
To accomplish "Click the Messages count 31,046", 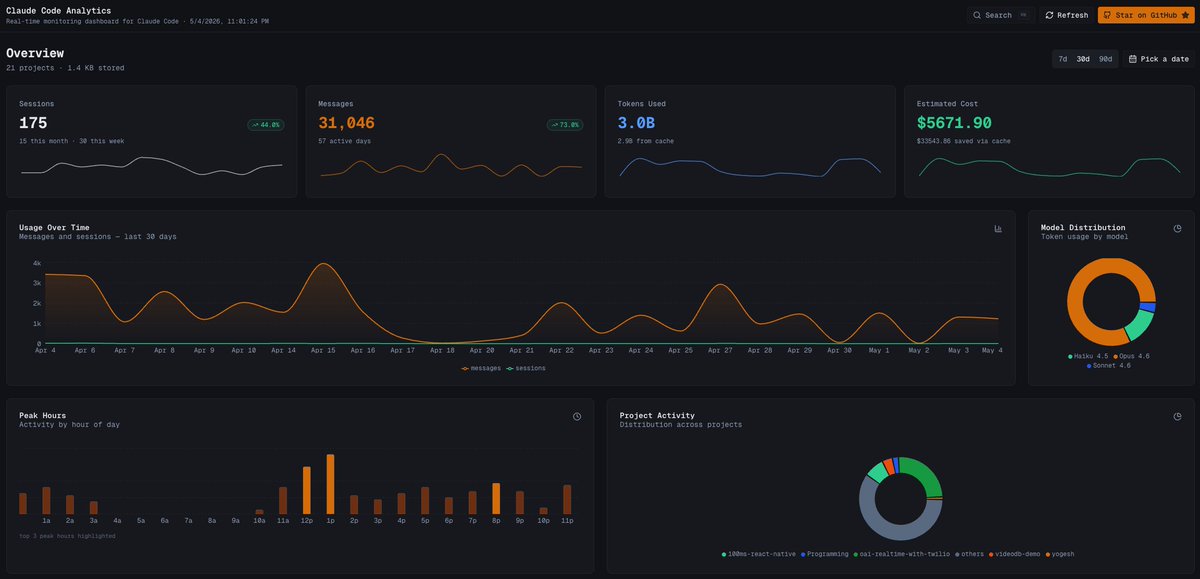I will pyautogui.click(x=346, y=123).
